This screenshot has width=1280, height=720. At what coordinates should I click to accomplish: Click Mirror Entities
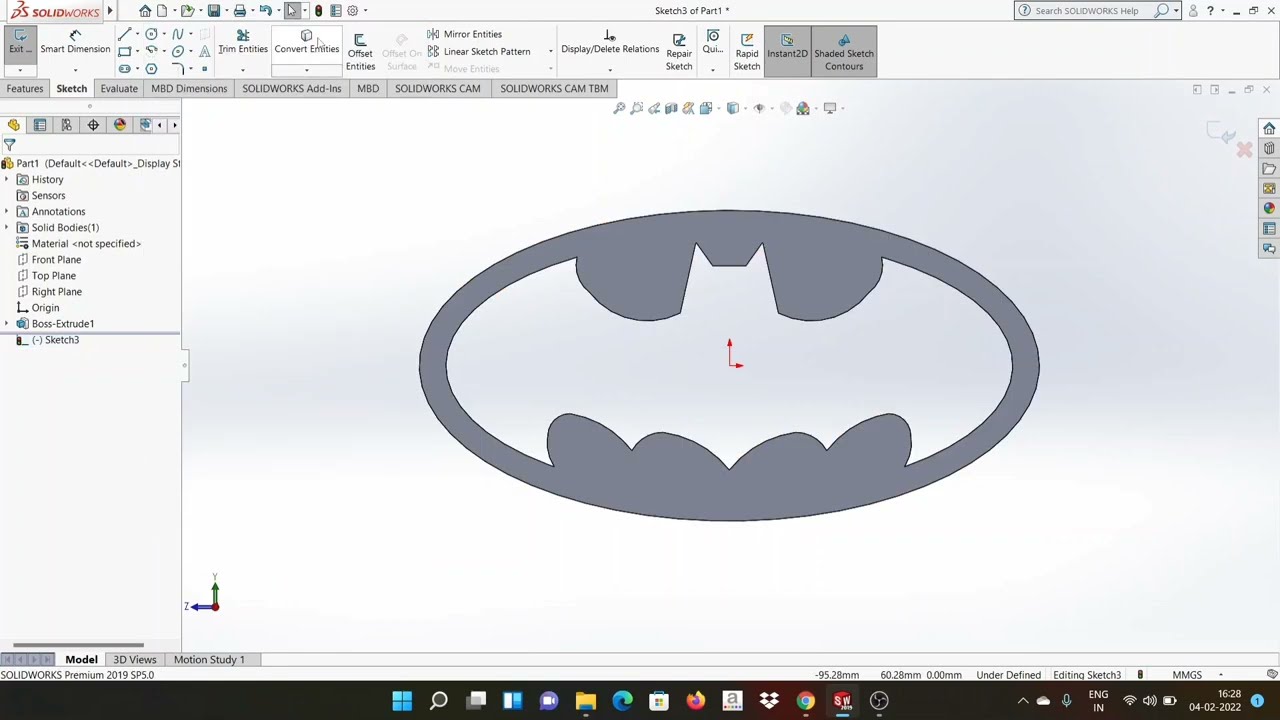[x=464, y=34]
